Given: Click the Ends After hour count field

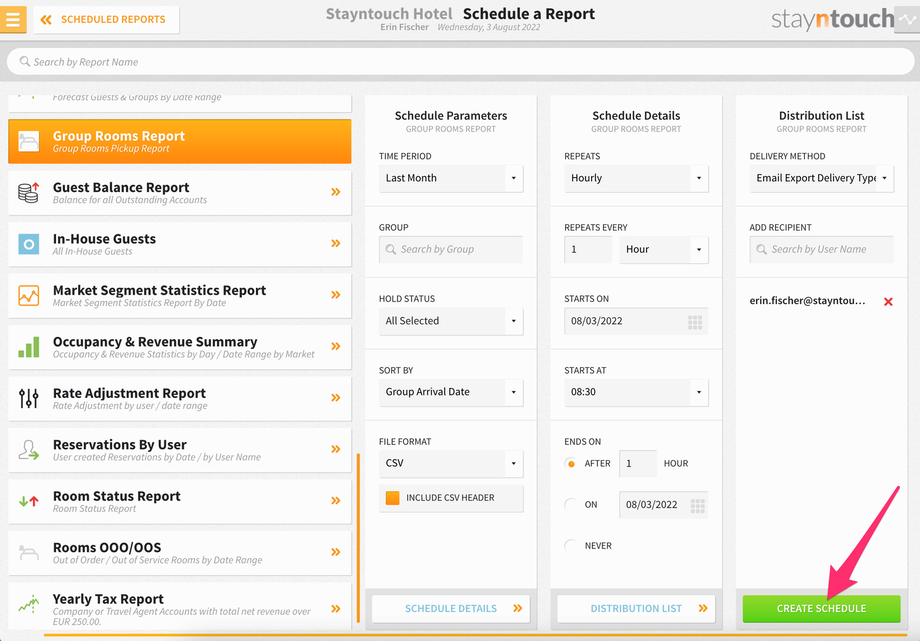Looking at the screenshot, I should 638,464.
